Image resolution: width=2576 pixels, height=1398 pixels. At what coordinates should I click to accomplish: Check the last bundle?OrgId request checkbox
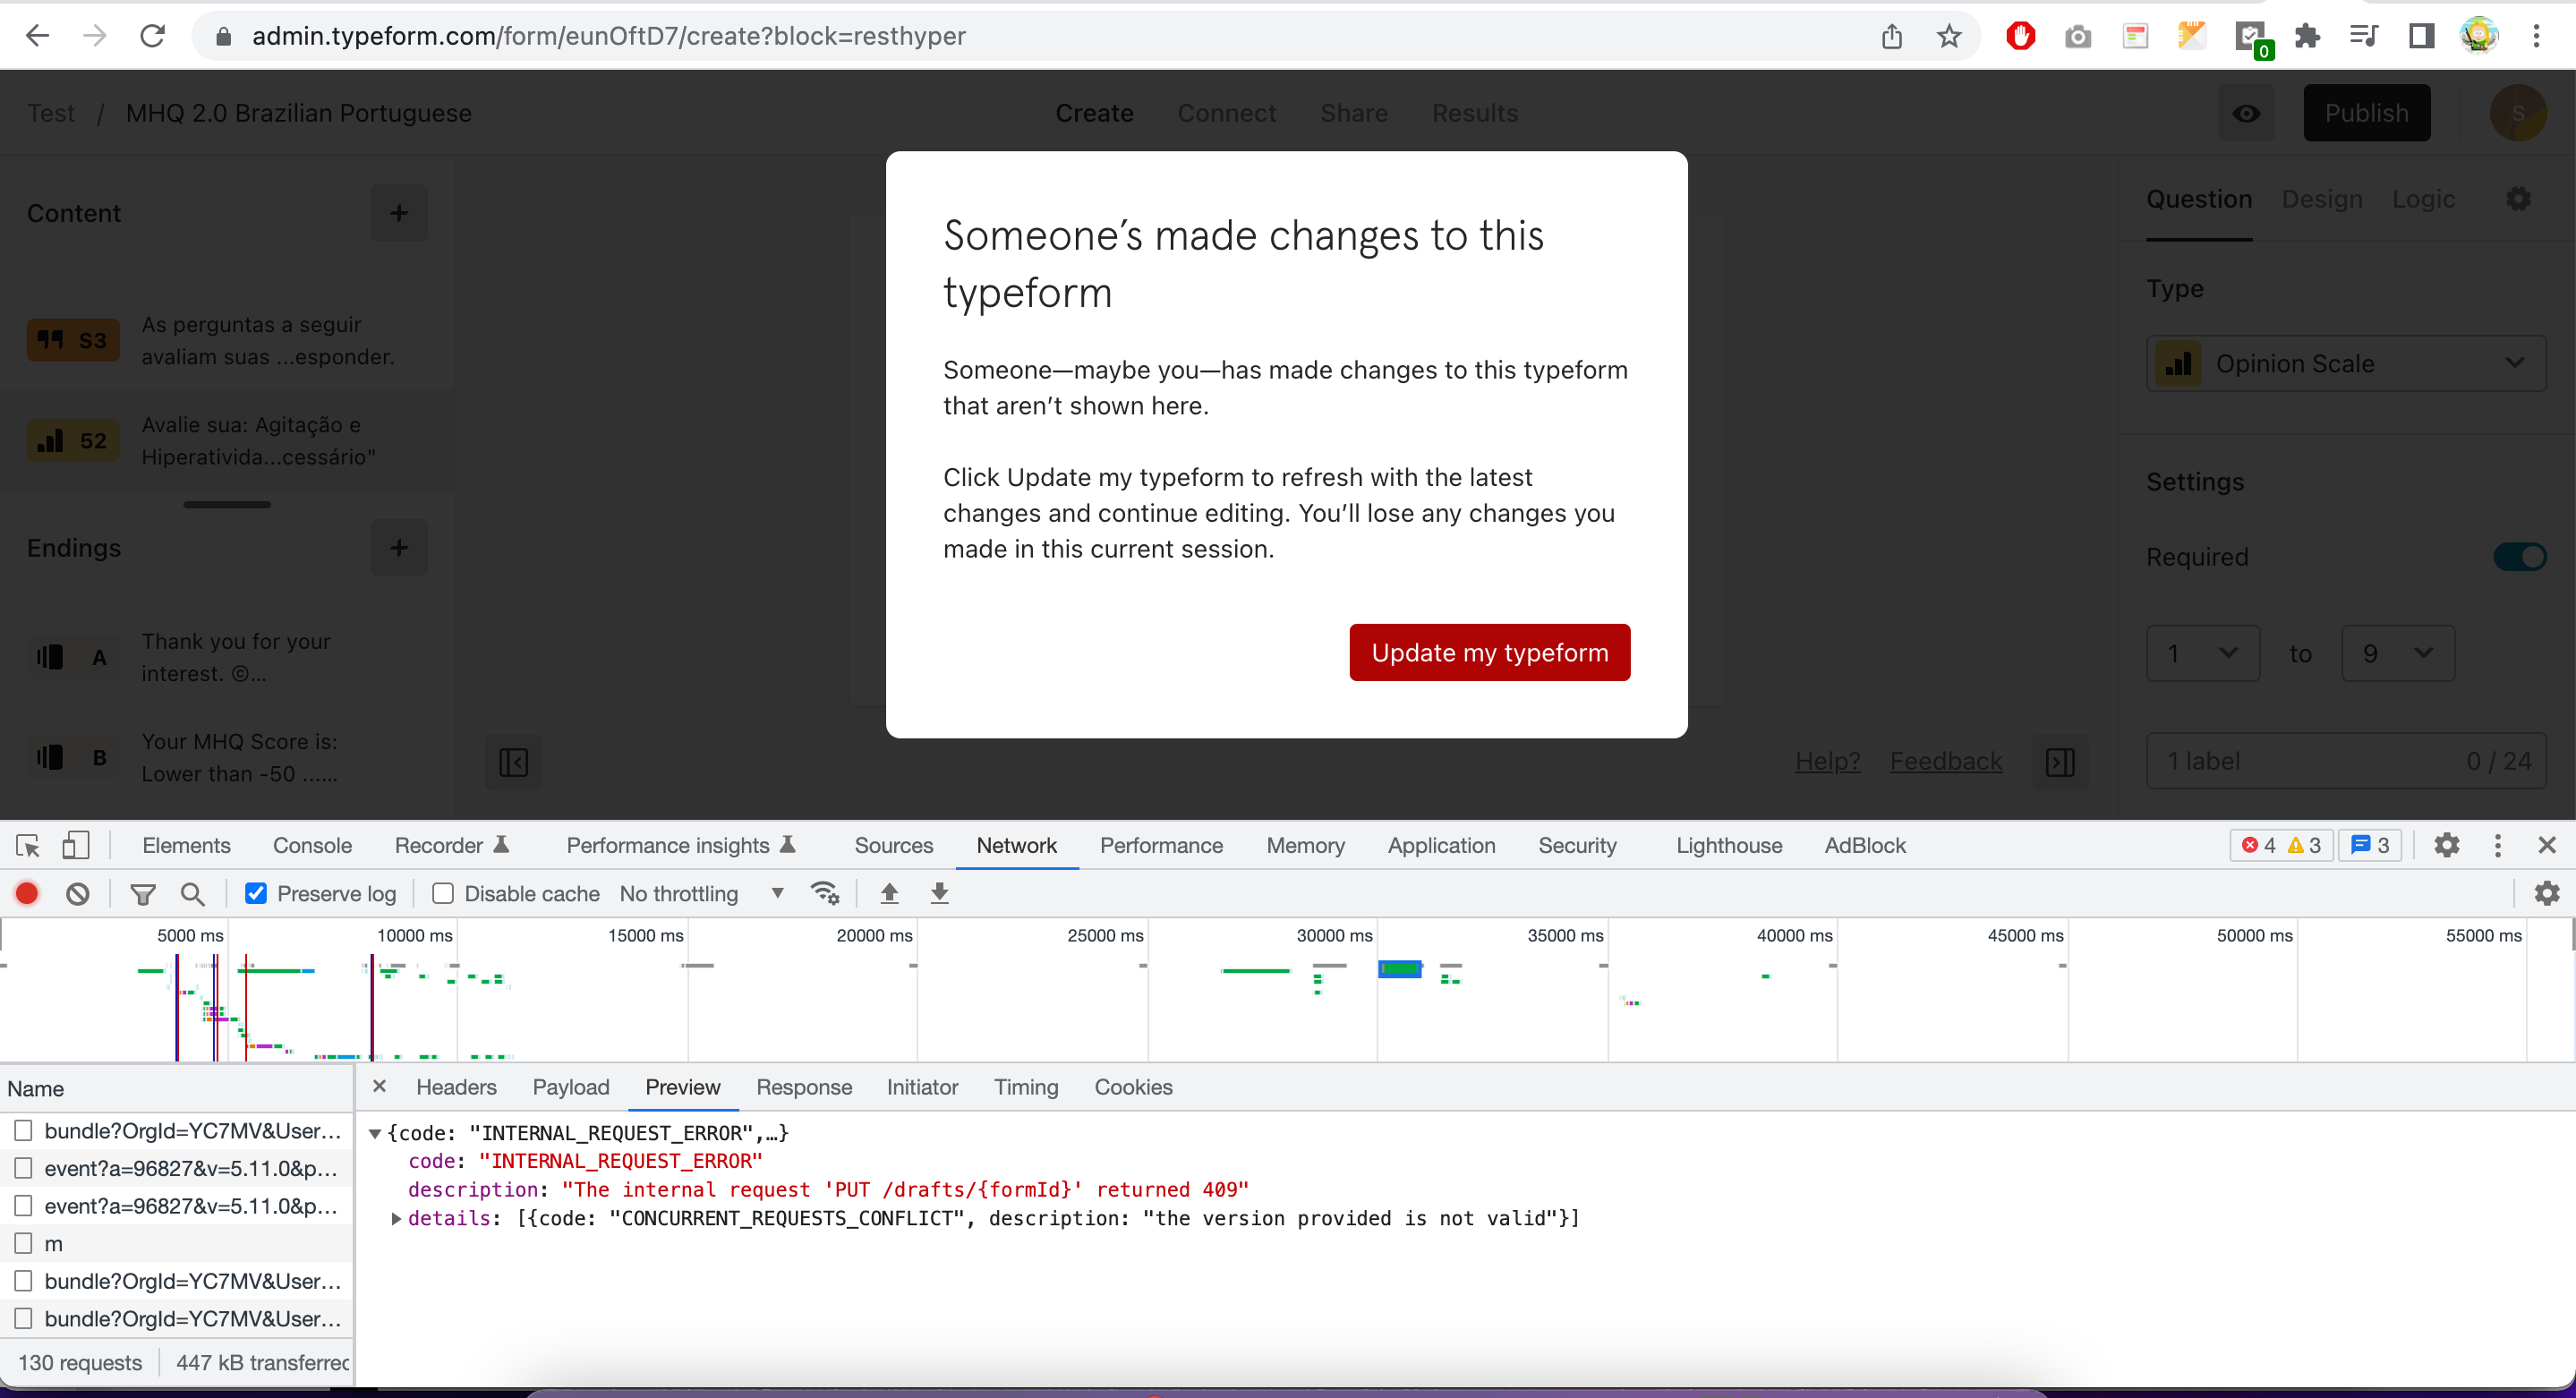click(x=24, y=1319)
